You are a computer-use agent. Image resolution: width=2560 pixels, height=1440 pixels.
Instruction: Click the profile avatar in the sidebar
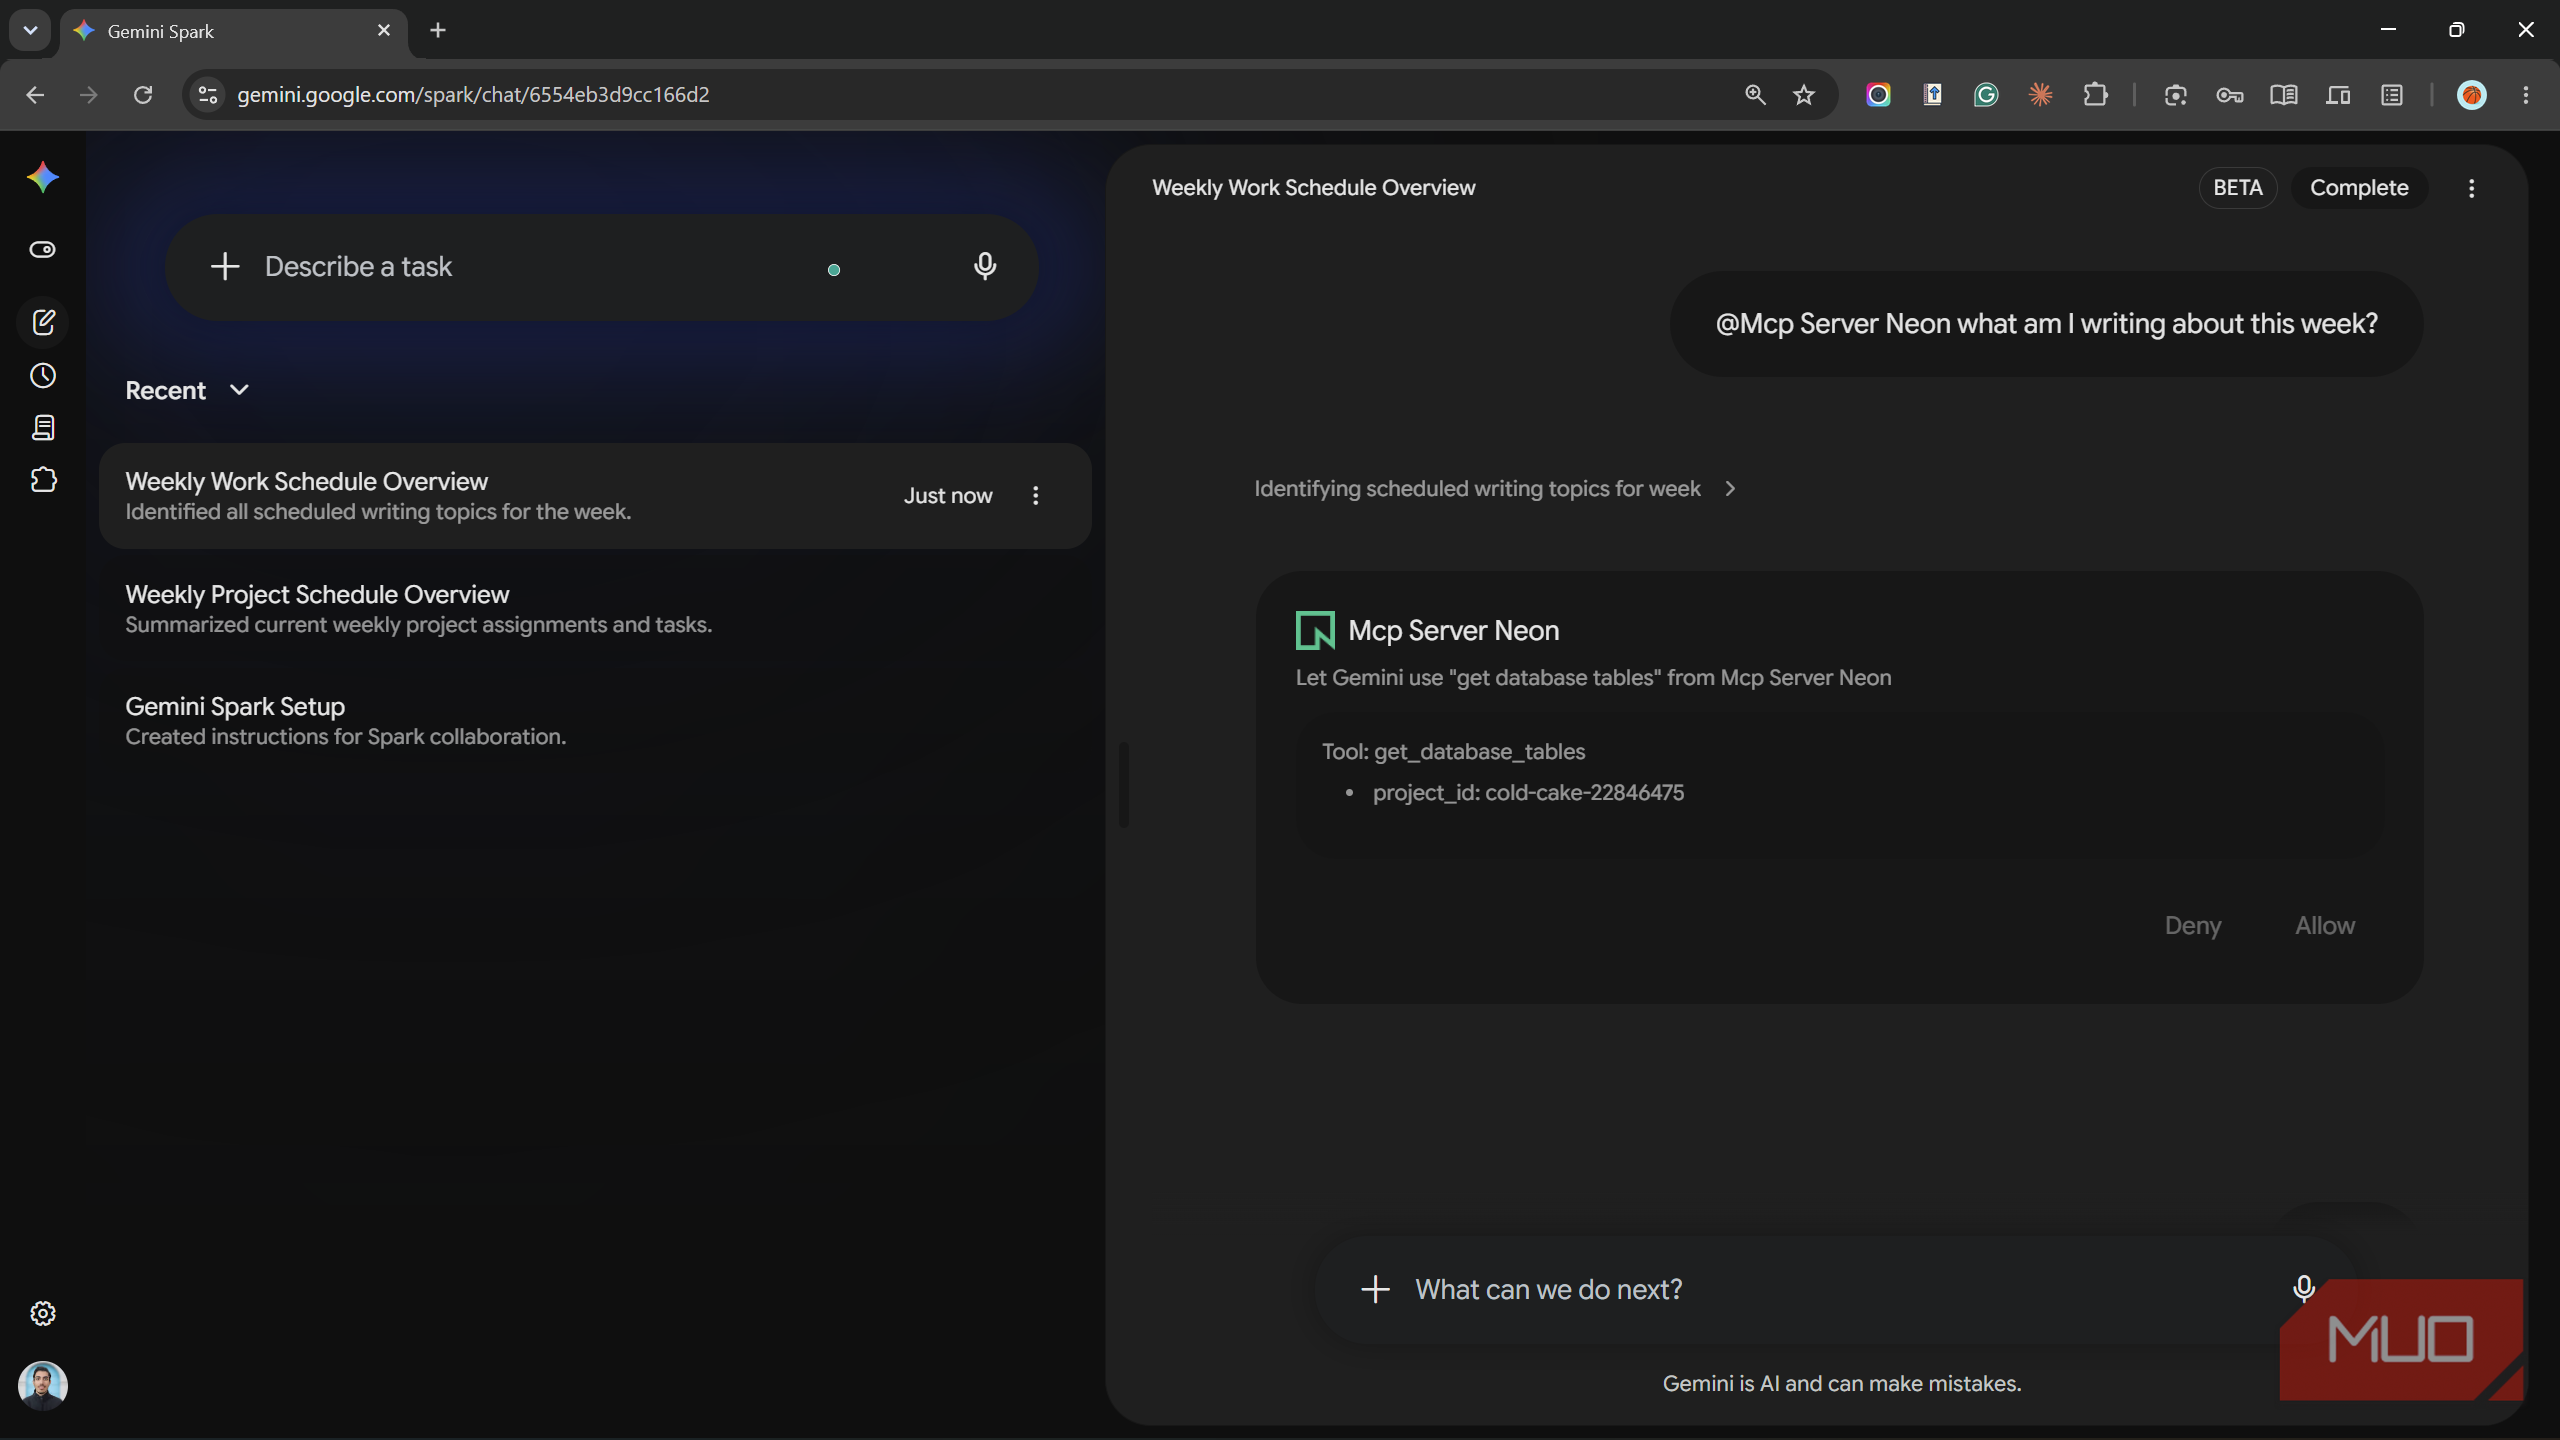(x=43, y=1385)
